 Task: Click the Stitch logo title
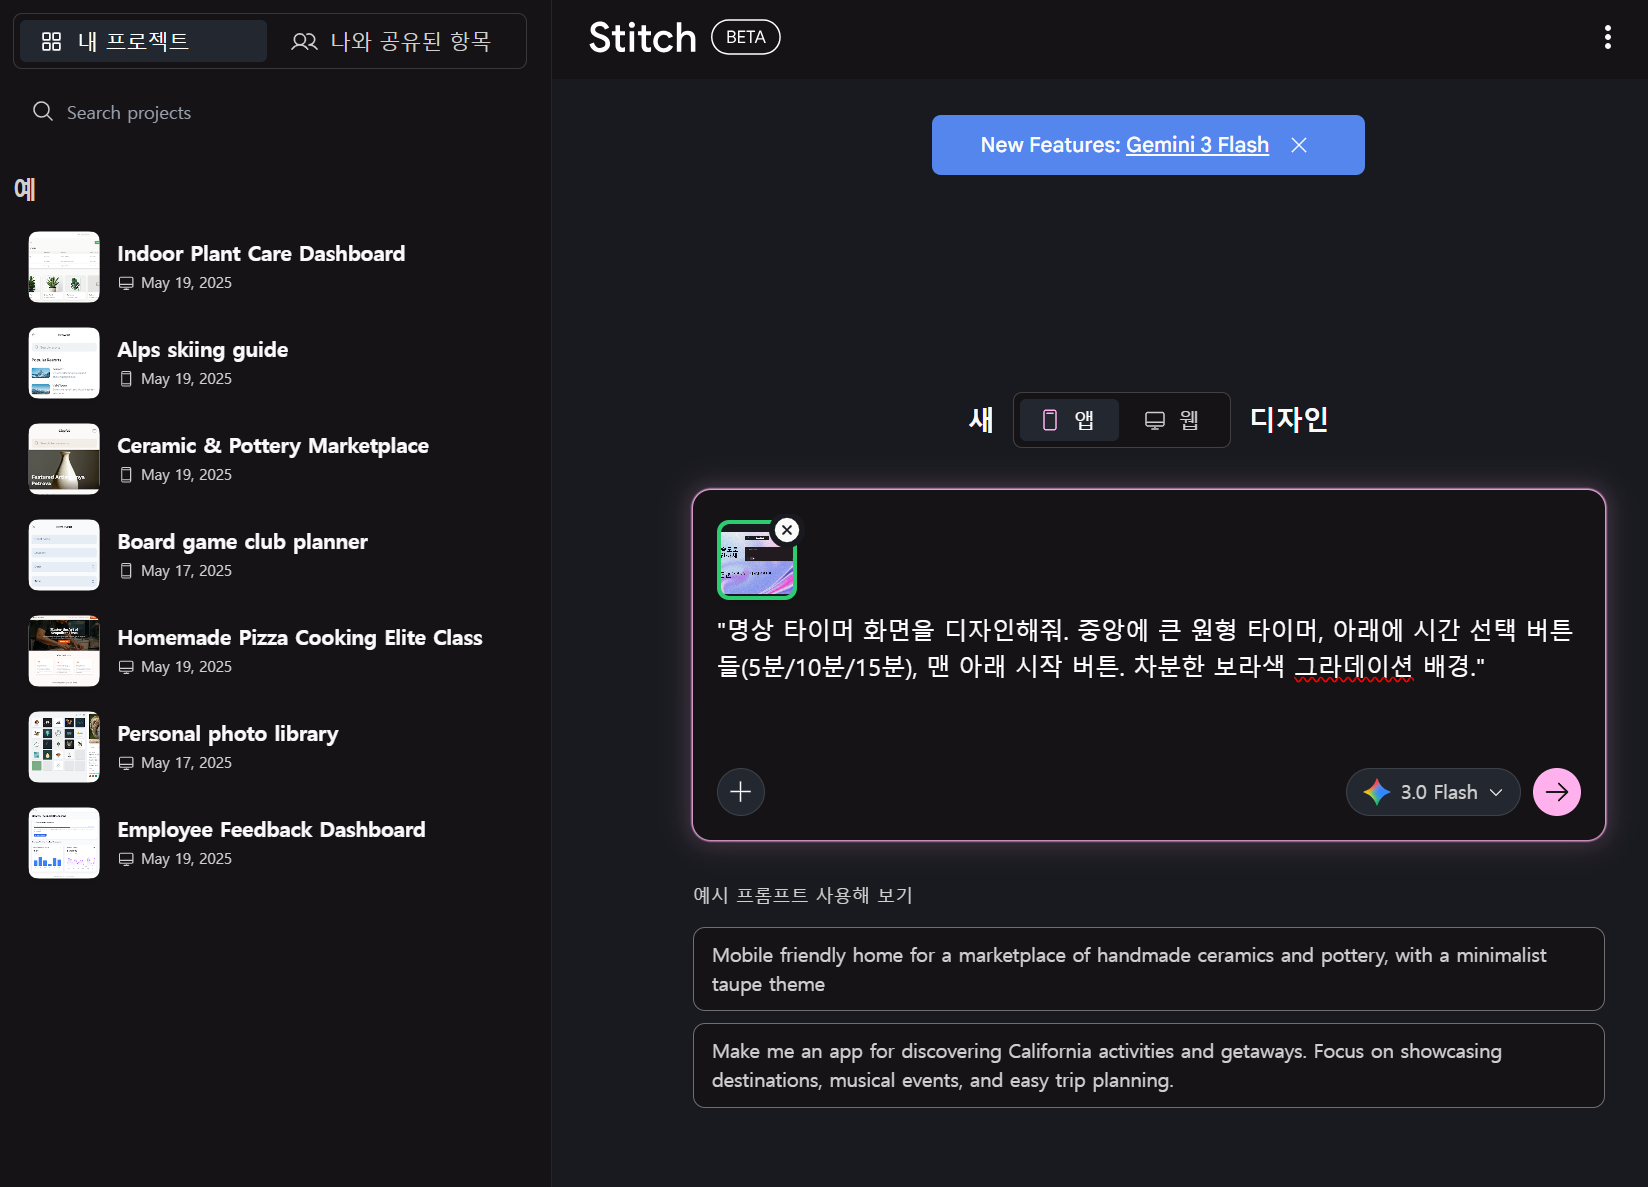[642, 38]
